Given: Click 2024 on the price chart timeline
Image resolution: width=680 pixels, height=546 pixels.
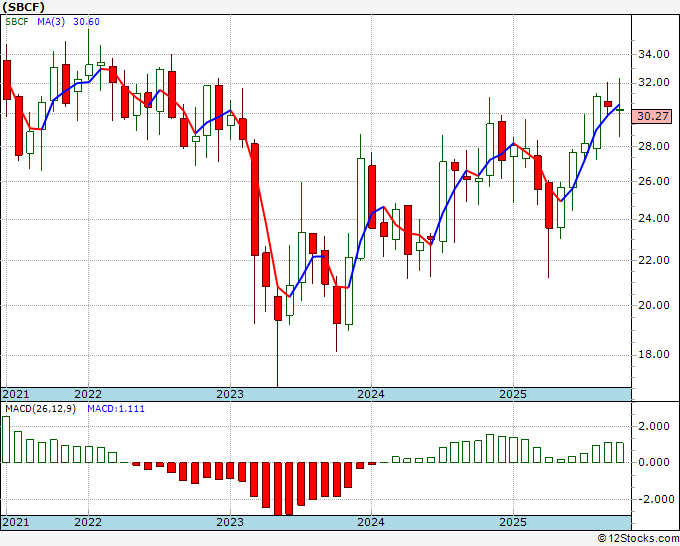Looking at the screenshot, I should (371, 394).
